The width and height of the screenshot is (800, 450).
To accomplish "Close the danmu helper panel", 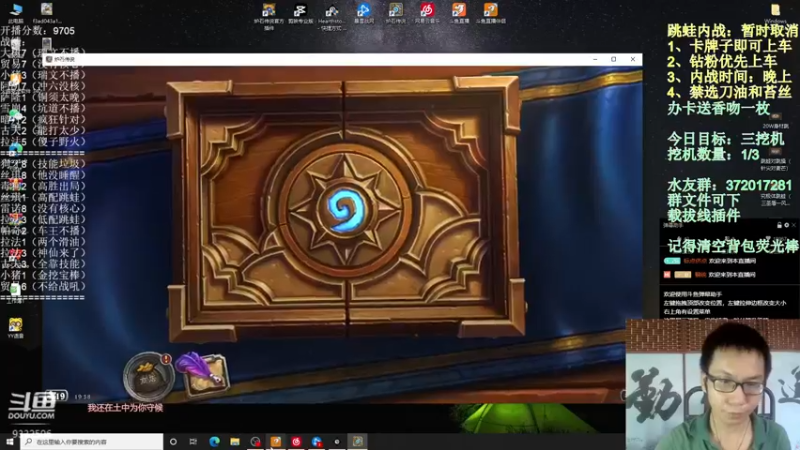I will click(793, 225).
